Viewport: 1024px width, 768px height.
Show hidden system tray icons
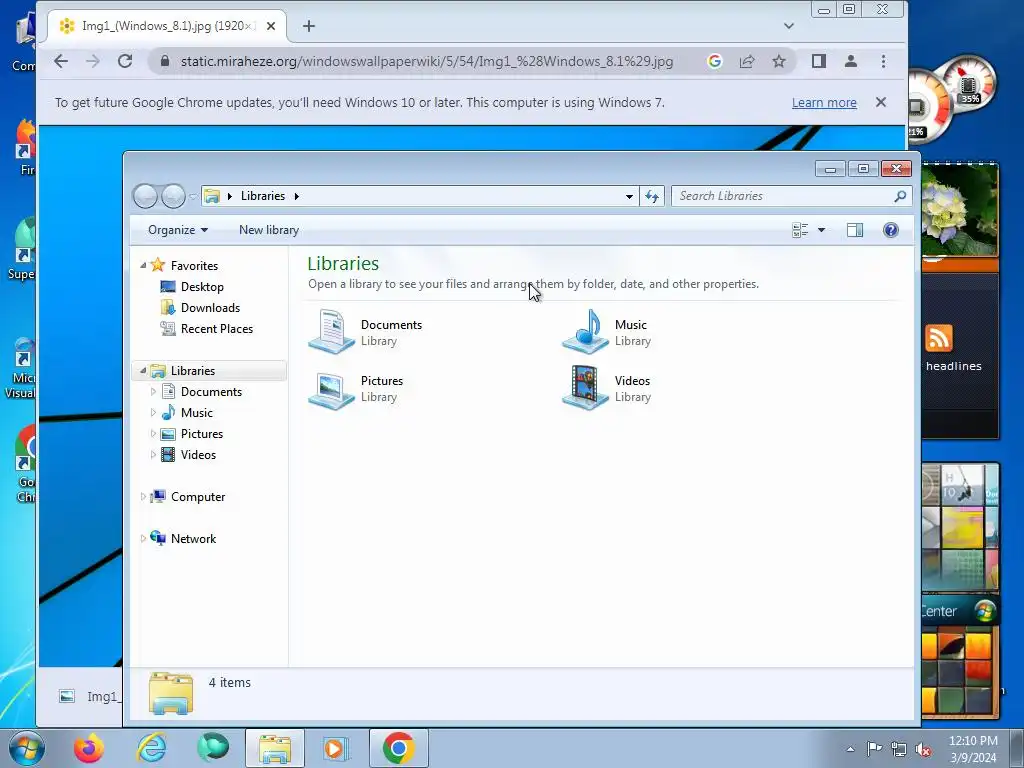pos(850,749)
